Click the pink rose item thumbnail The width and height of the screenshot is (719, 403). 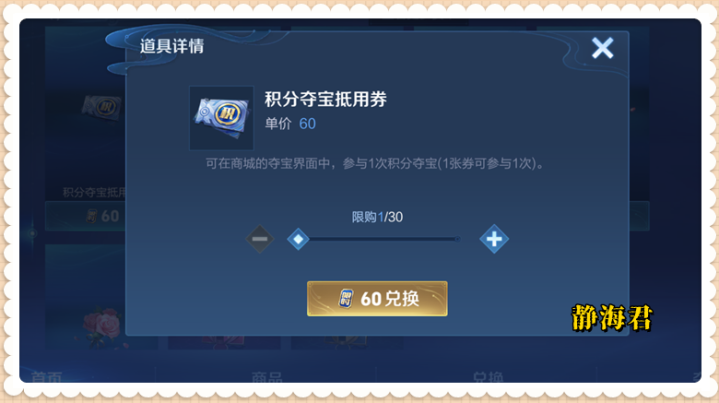[x=102, y=326]
